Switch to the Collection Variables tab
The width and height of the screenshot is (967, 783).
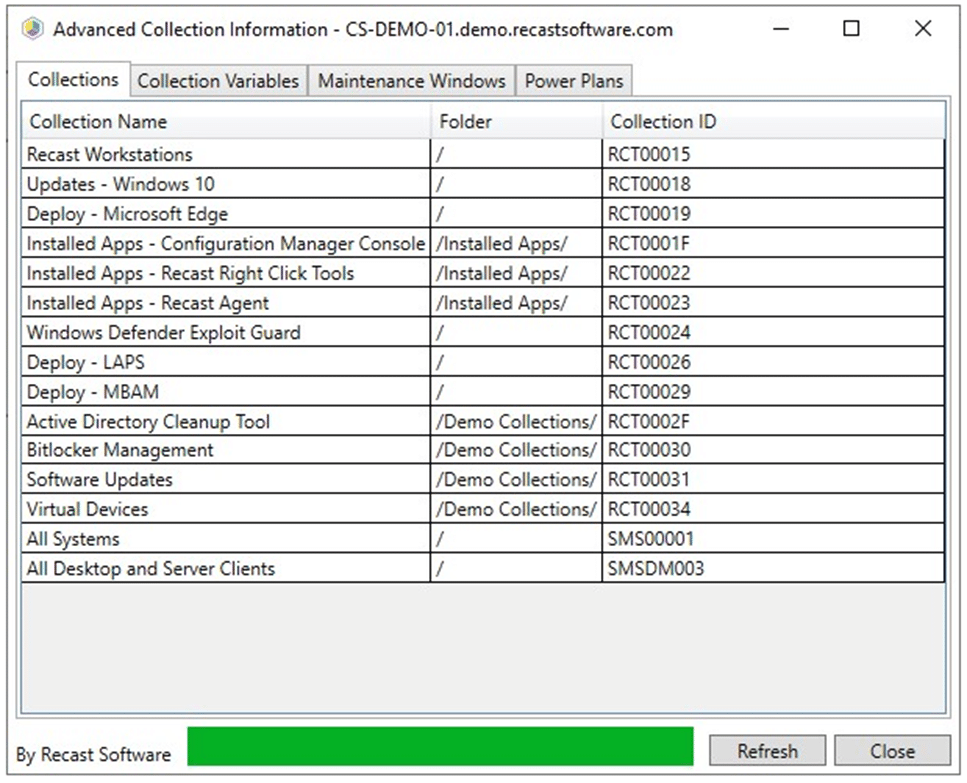pos(218,81)
